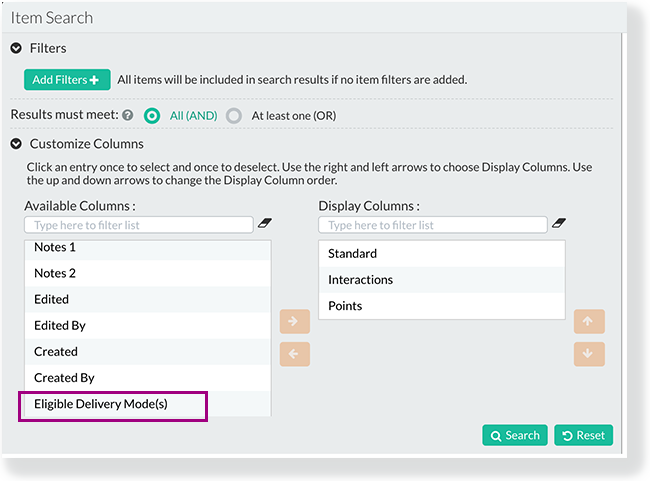Click the Add Filters button

click(67, 80)
